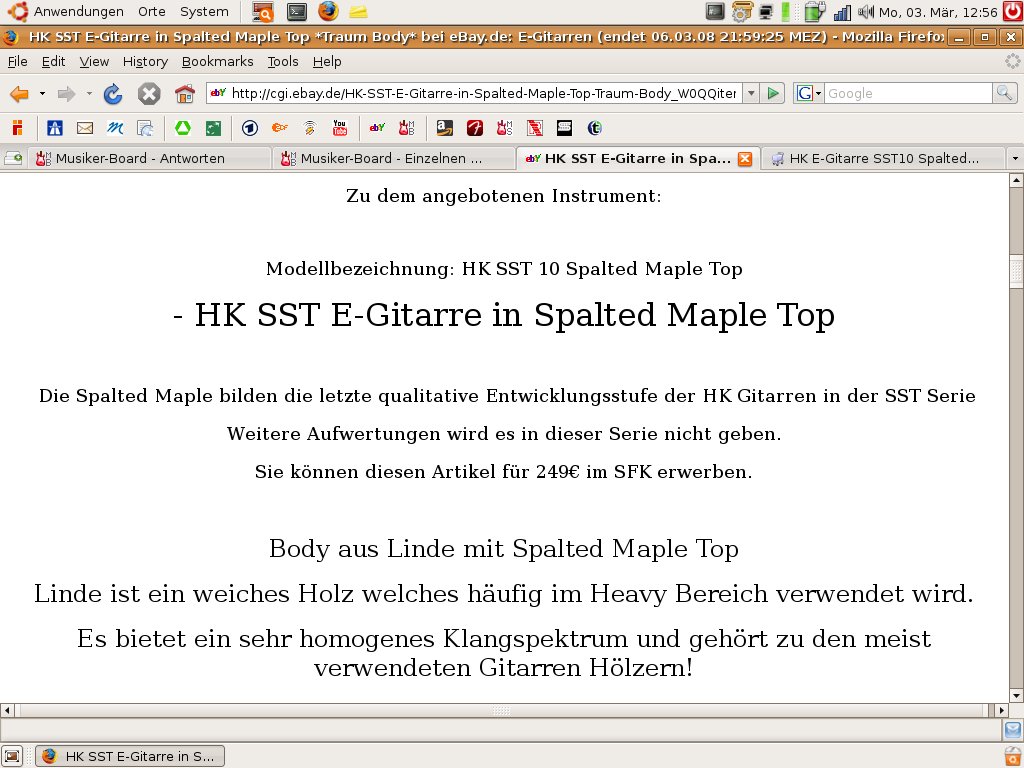Stop loading with the grey X icon

click(149, 94)
